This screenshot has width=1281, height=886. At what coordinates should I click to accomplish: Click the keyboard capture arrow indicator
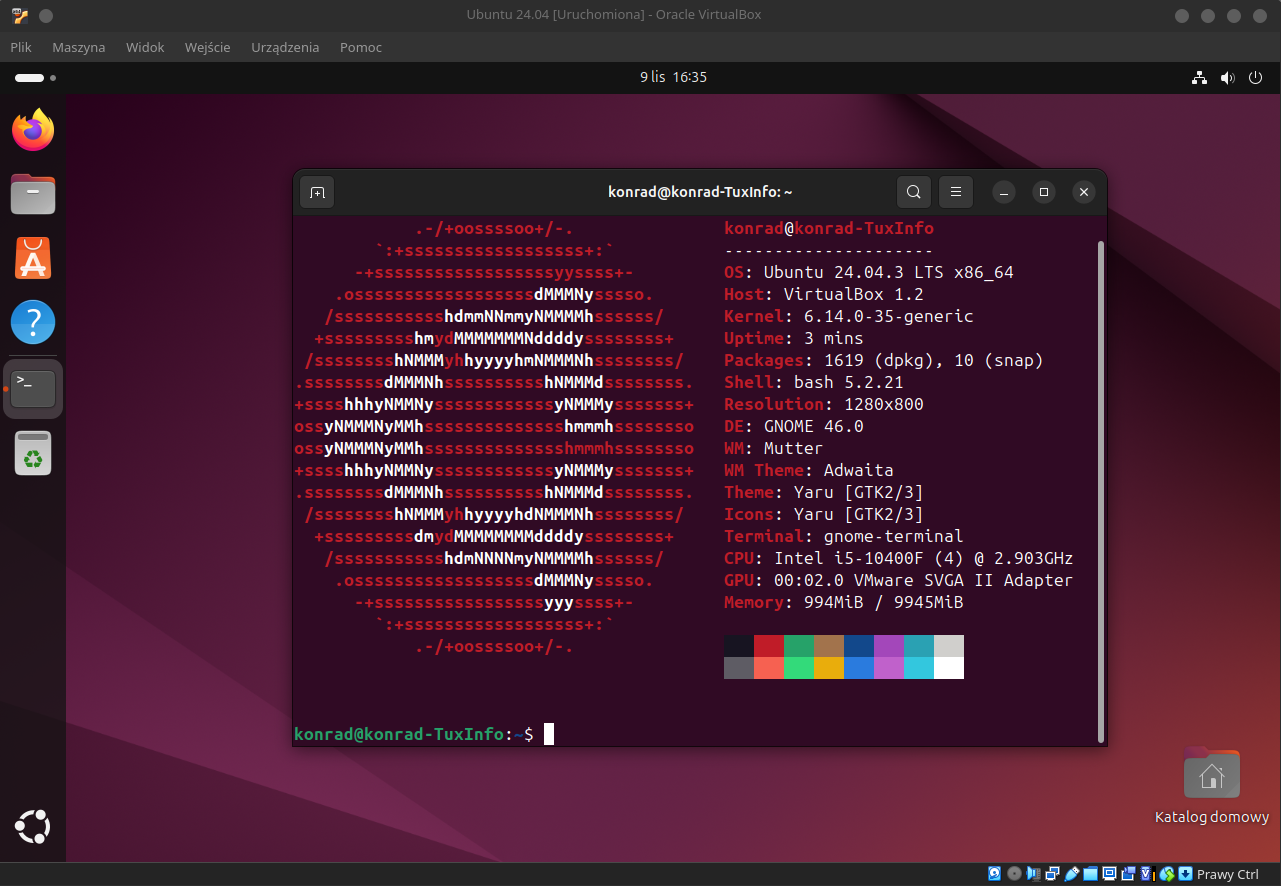[1185, 874]
